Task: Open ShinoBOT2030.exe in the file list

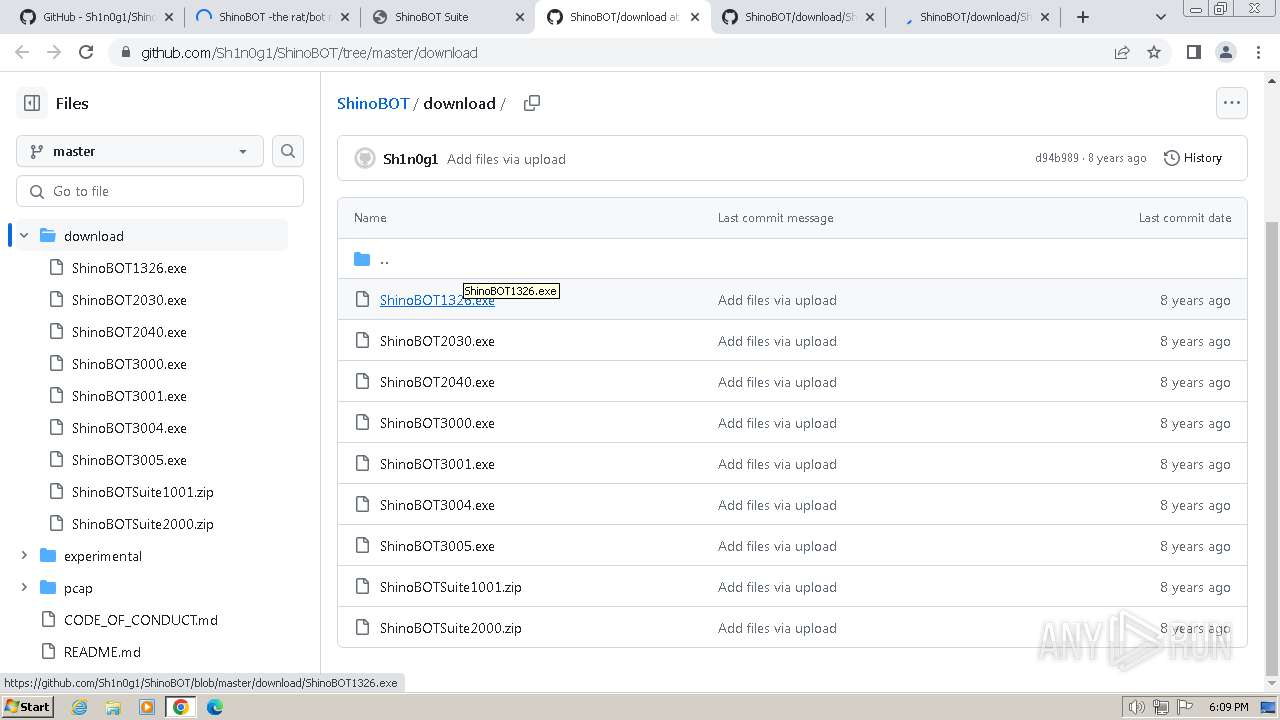Action: (x=437, y=341)
